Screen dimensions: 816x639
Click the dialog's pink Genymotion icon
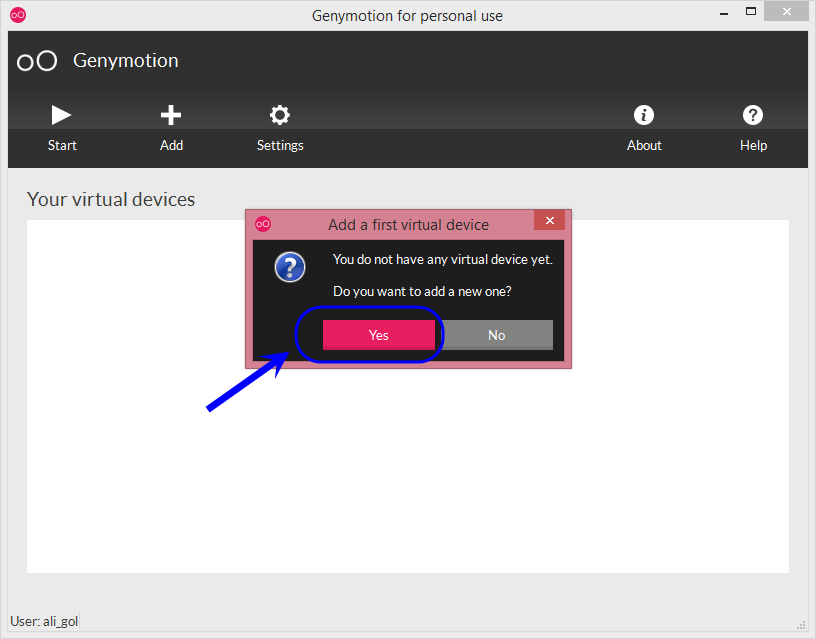[x=263, y=224]
